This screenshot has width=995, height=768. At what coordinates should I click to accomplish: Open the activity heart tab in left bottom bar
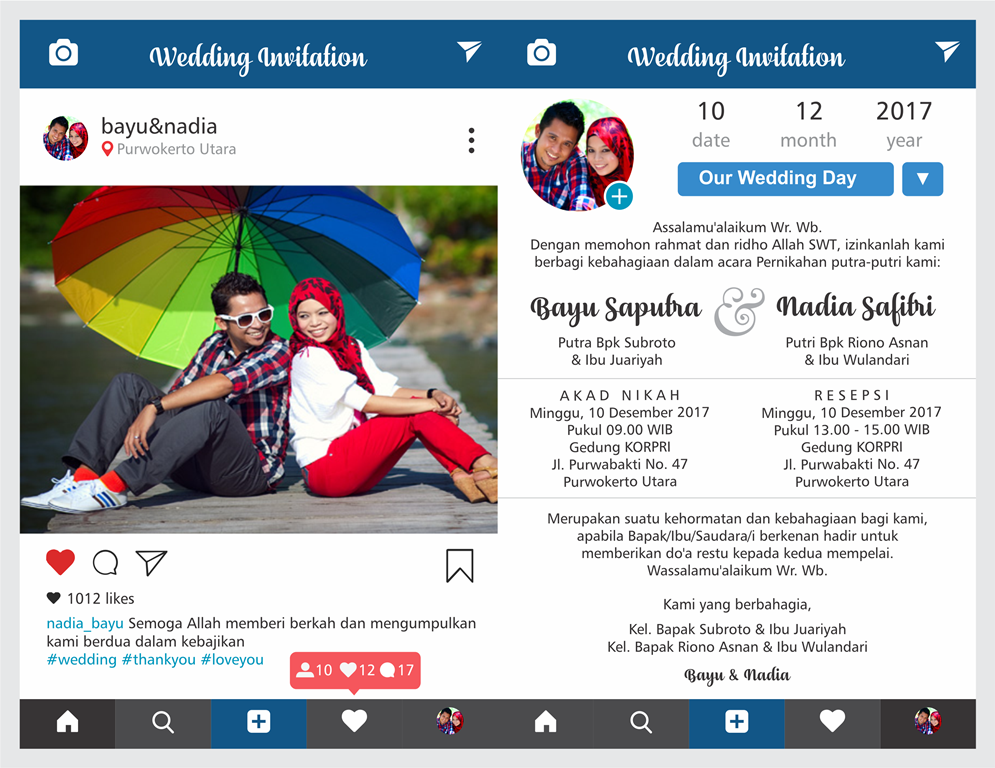click(x=354, y=722)
